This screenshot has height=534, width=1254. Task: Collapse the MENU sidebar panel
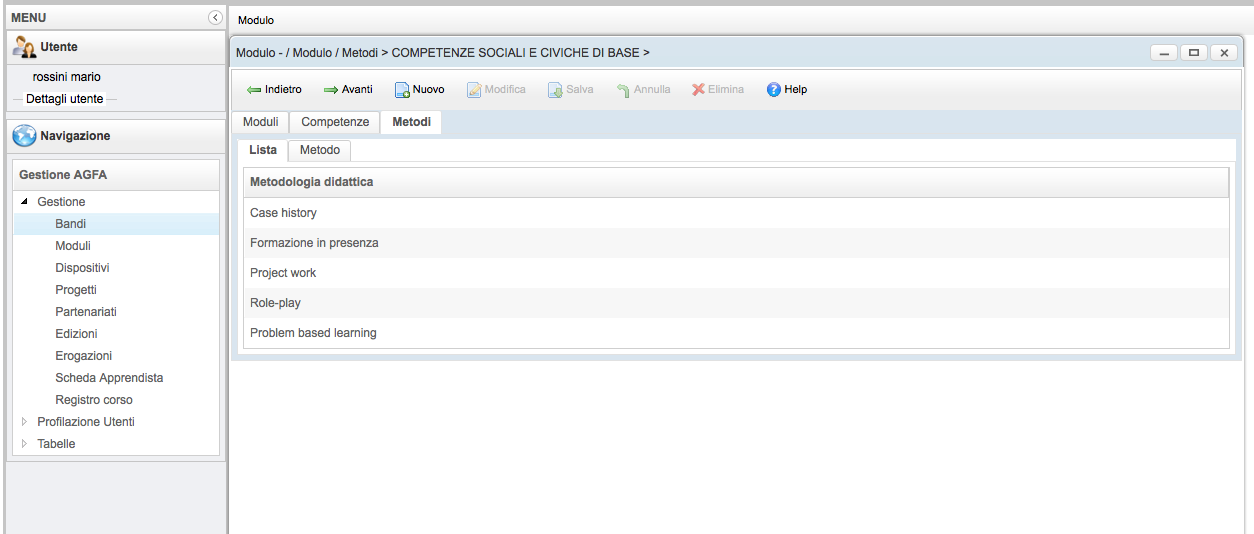215,18
